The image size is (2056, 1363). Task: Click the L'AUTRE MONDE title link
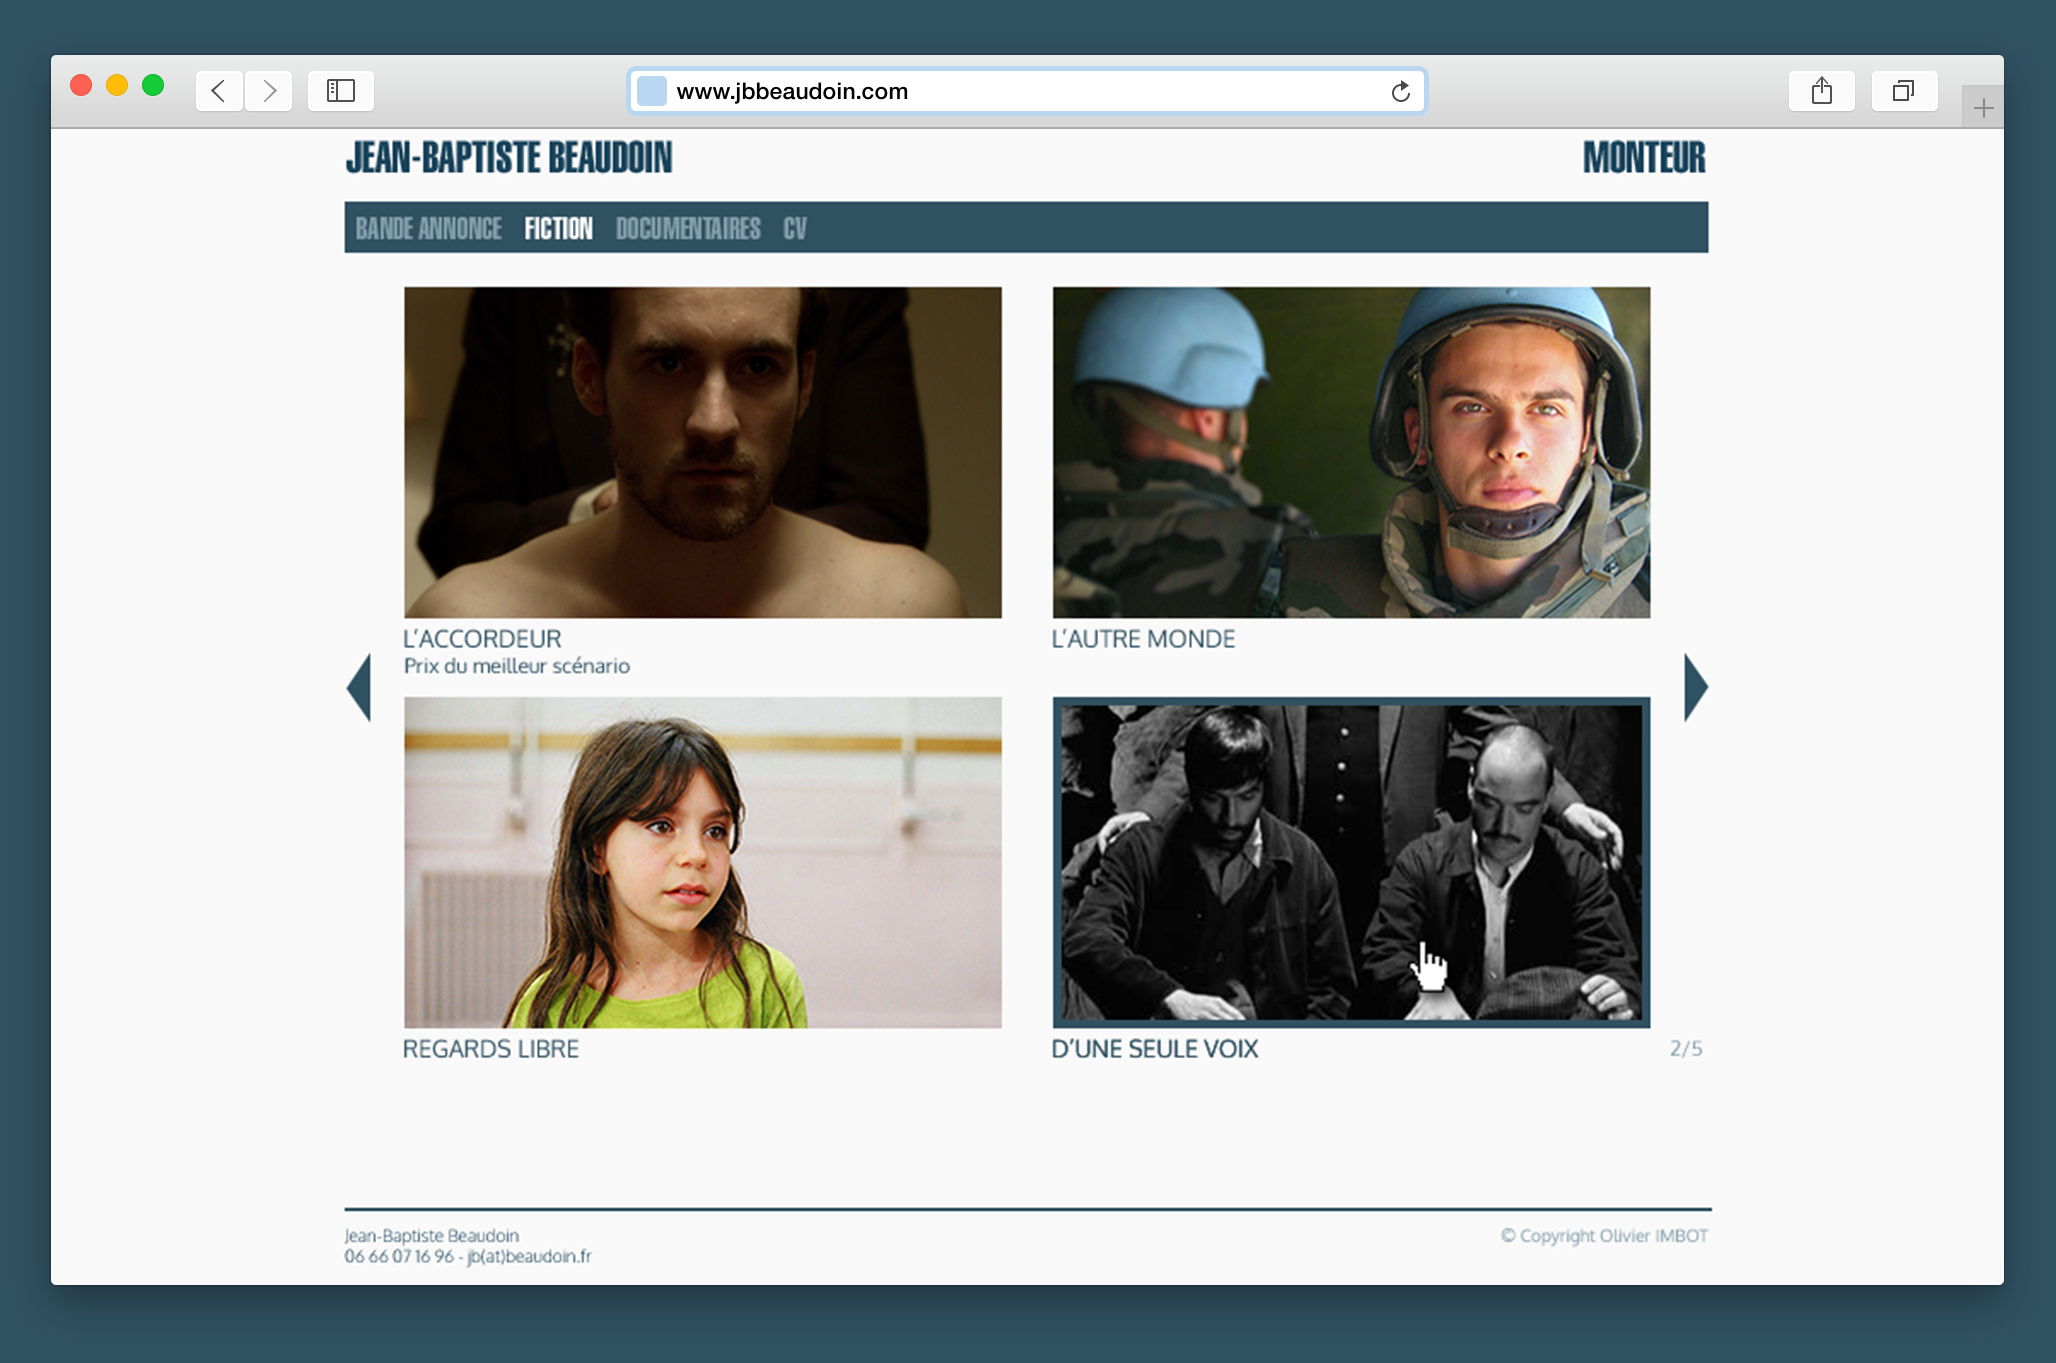[x=1143, y=639]
